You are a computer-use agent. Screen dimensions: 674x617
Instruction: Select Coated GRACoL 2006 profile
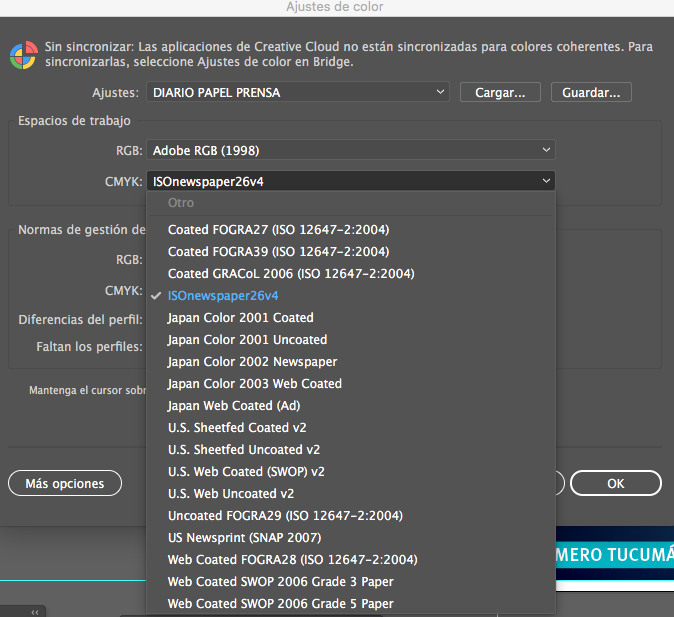(351, 273)
